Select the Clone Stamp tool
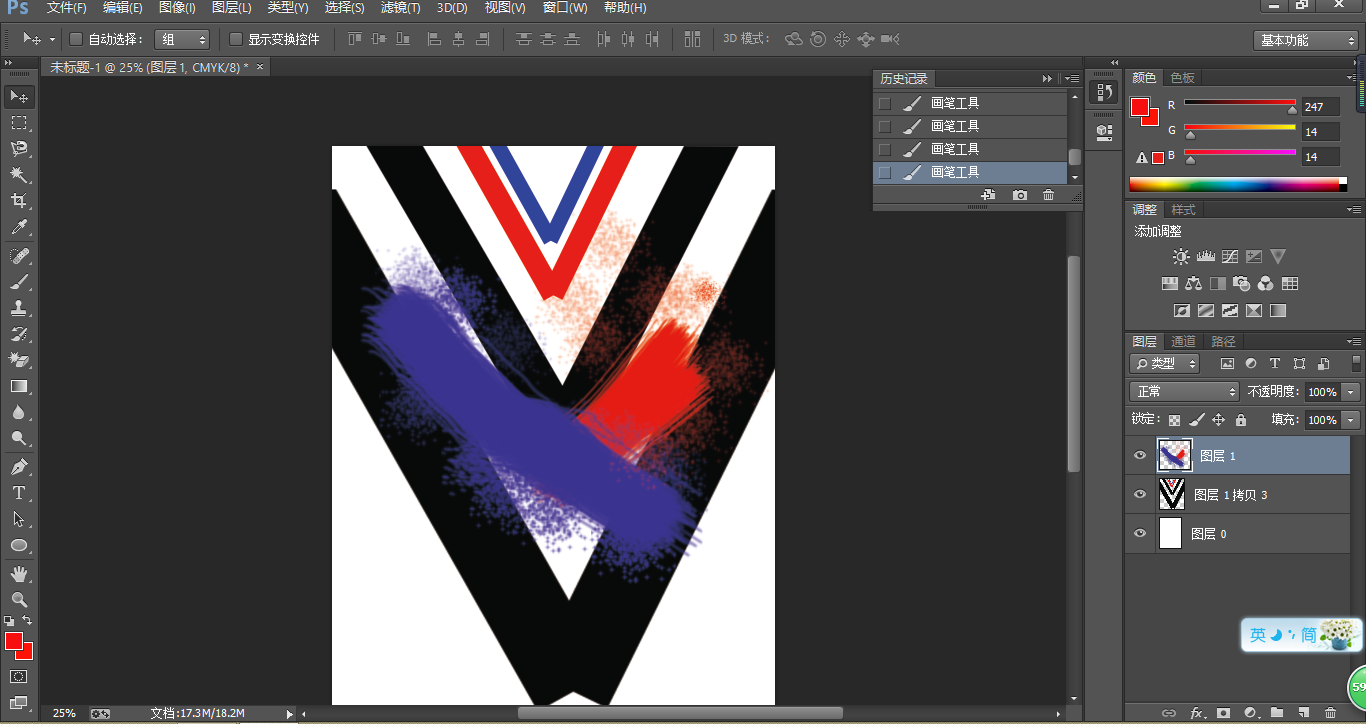 (19, 308)
